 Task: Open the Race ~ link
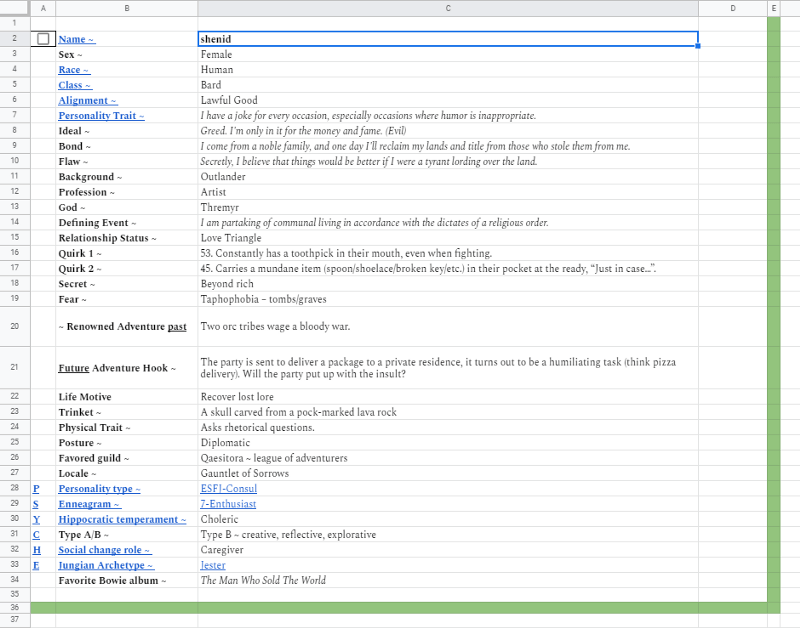tap(73, 70)
